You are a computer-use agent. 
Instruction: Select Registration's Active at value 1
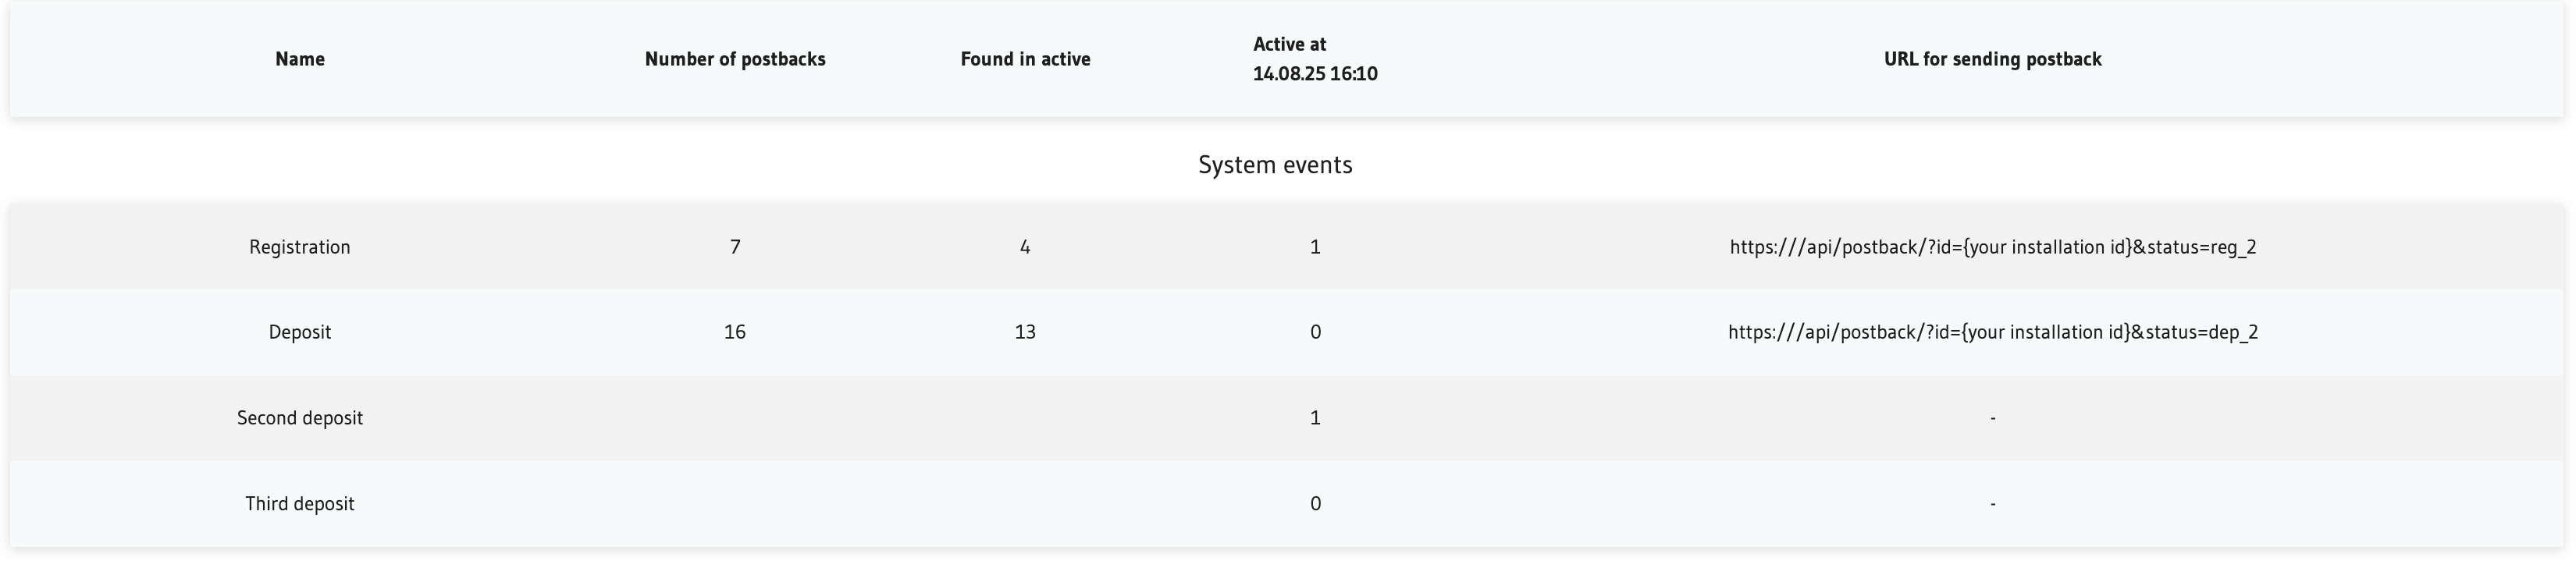[x=1315, y=247]
